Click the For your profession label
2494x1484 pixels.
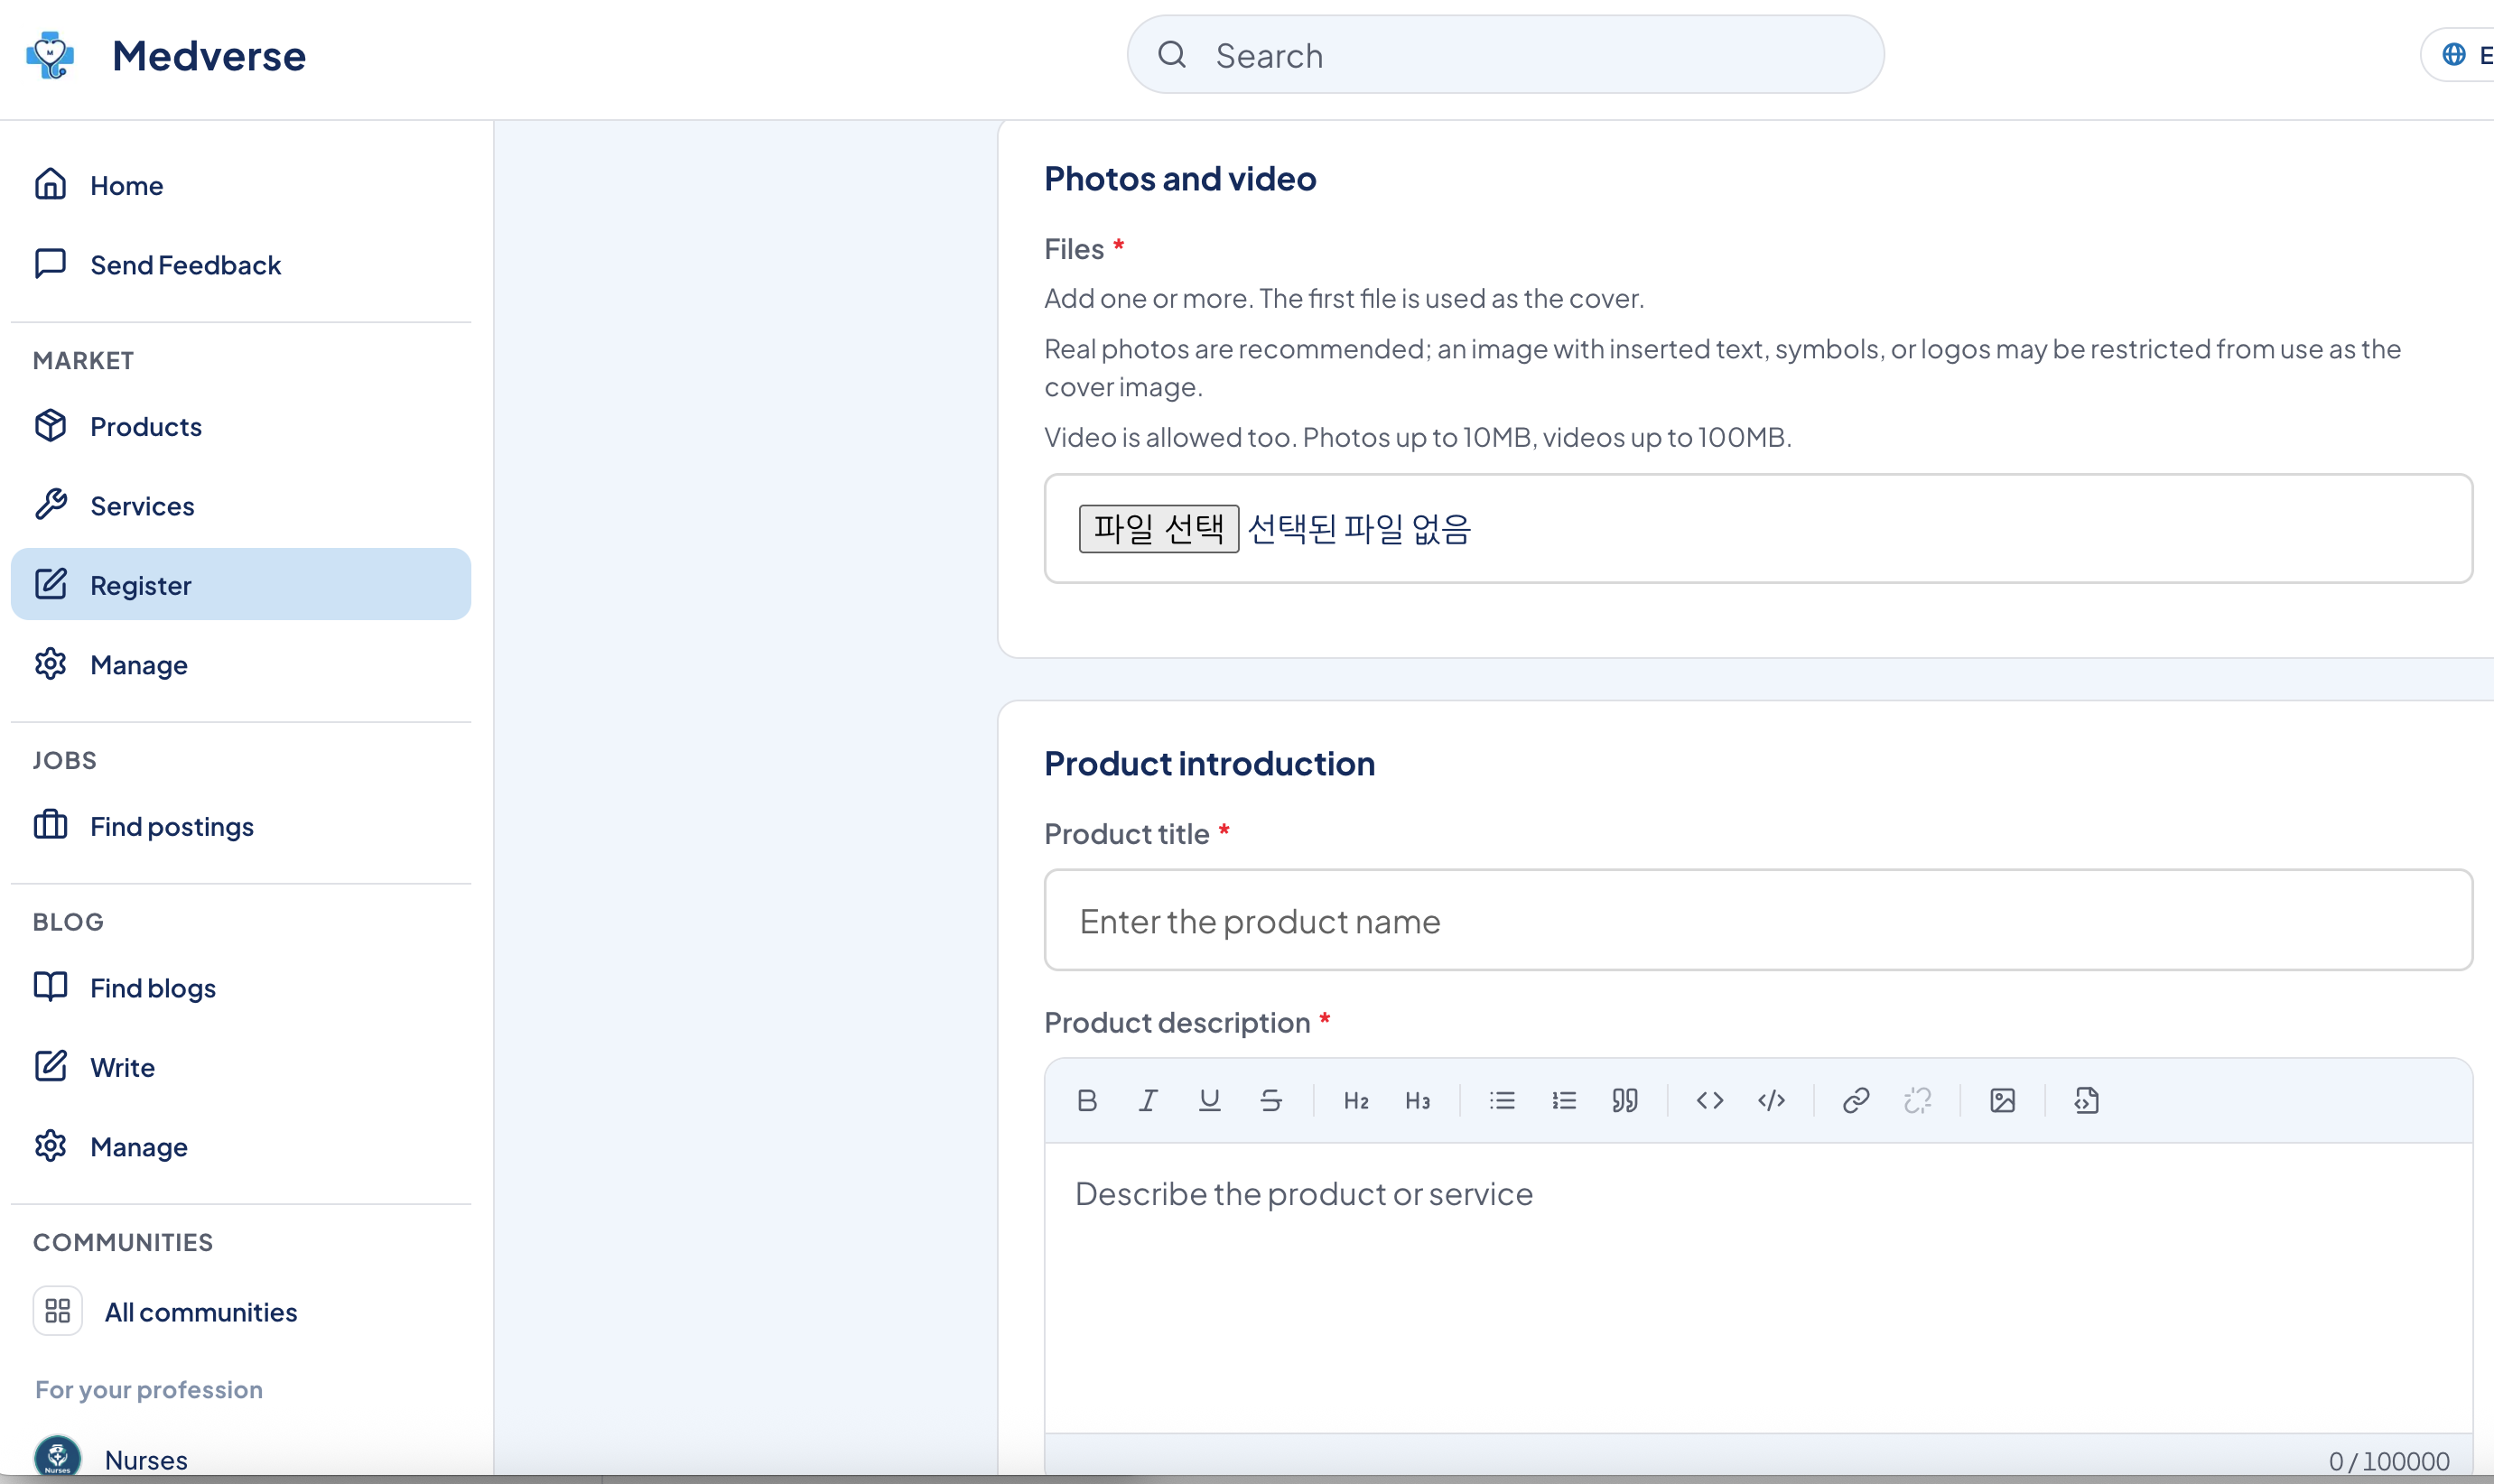[x=149, y=1389]
